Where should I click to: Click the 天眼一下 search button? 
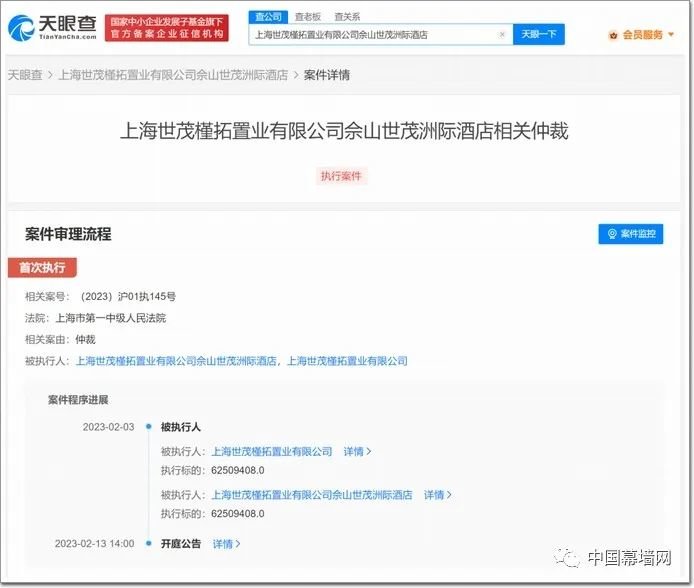pyautogui.click(x=539, y=34)
